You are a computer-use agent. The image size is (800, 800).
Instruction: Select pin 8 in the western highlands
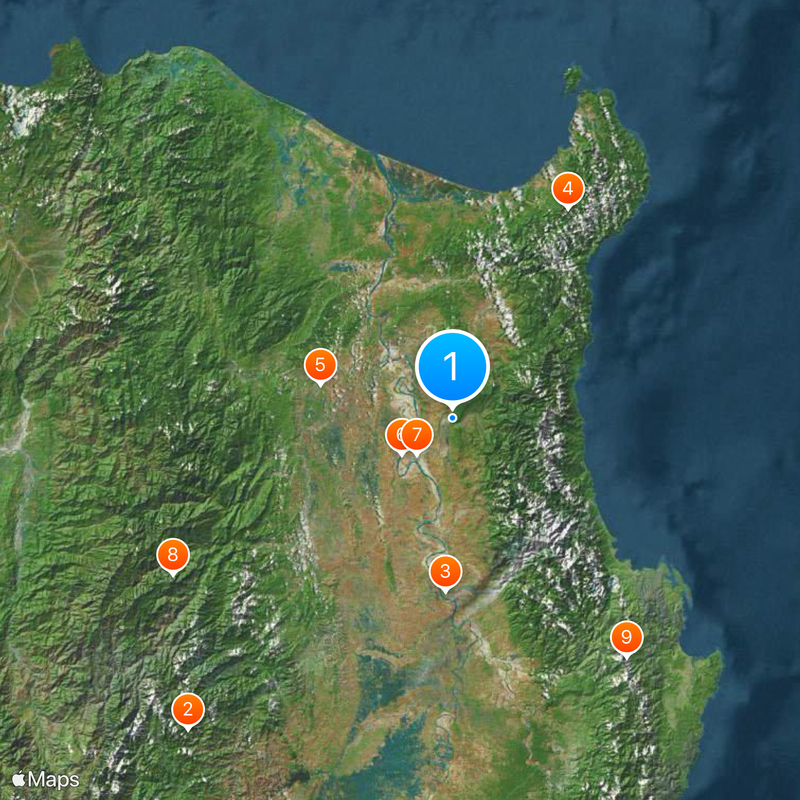point(172,551)
